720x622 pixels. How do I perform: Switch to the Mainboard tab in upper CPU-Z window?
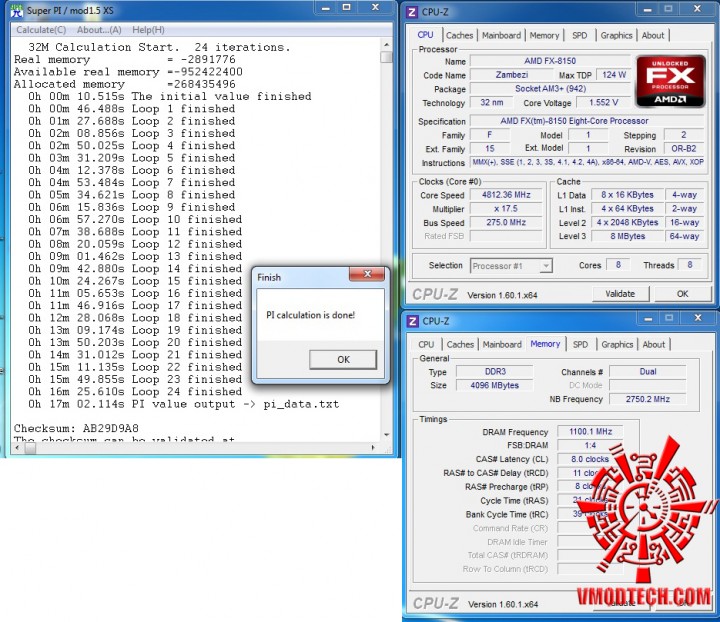point(501,35)
